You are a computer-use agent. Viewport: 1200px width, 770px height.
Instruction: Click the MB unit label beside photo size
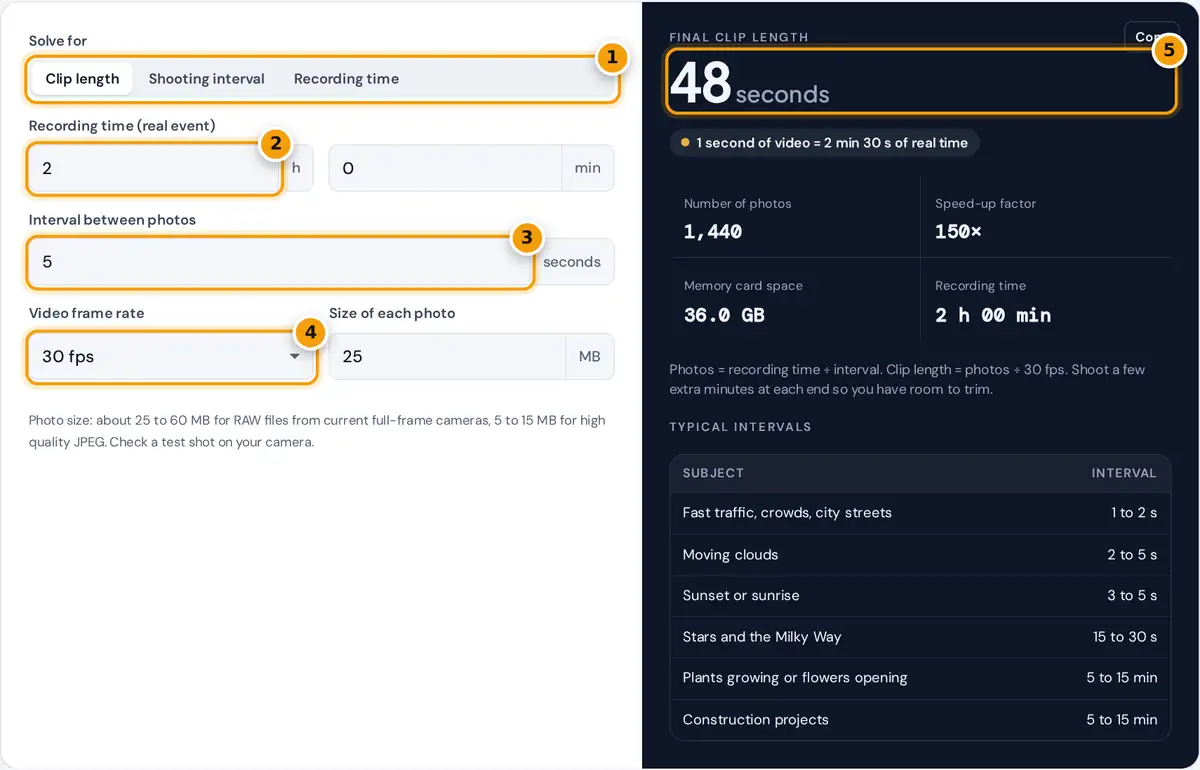click(590, 356)
